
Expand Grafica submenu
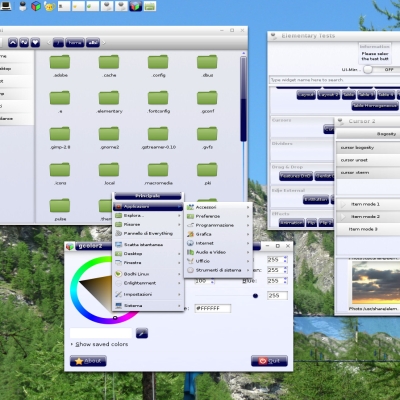click(x=218, y=234)
